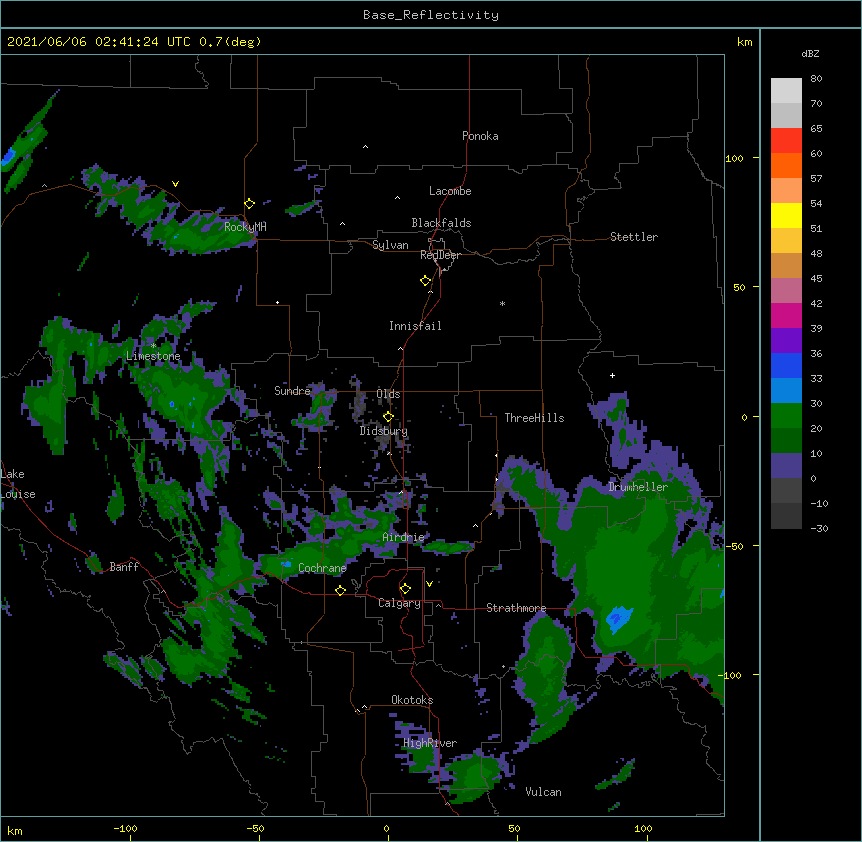This screenshot has height=842, width=862.
Task: Click the yellow diamond marker between Olds and Didsbury
Action: pos(388,417)
